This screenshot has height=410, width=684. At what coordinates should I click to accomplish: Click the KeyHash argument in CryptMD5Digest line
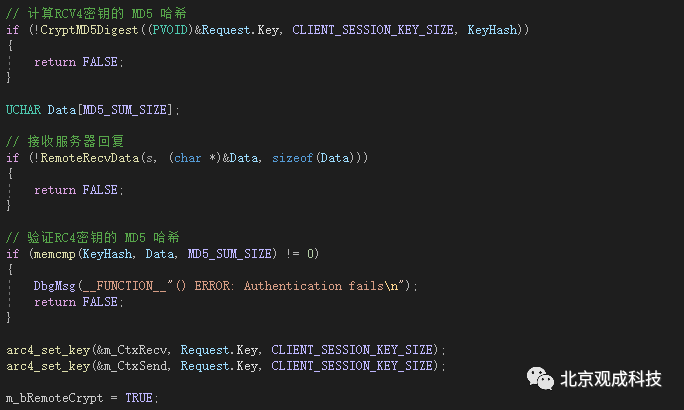(x=492, y=30)
